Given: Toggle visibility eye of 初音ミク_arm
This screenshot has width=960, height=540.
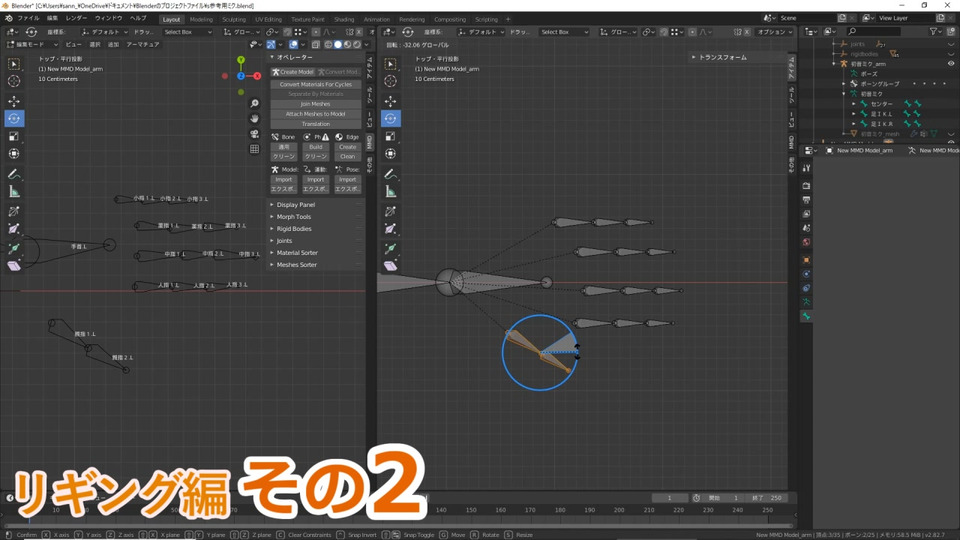Looking at the screenshot, I should [x=951, y=64].
